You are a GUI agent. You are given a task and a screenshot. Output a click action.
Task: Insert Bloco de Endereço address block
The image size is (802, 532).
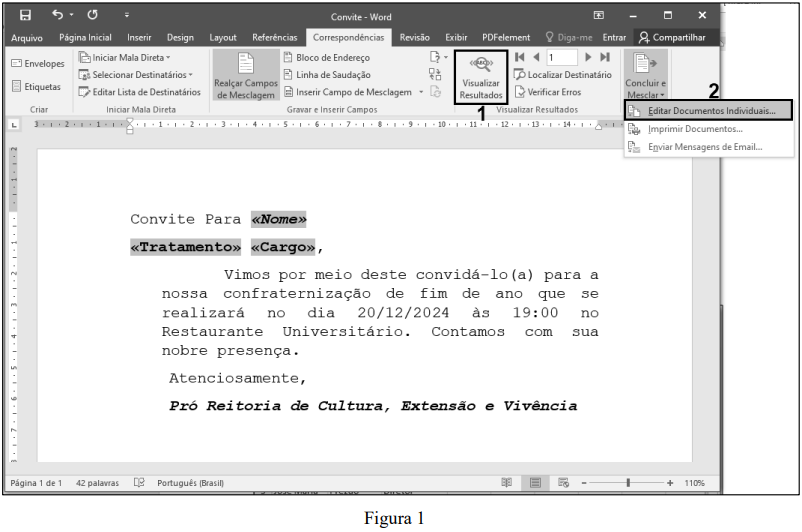(x=332, y=58)
